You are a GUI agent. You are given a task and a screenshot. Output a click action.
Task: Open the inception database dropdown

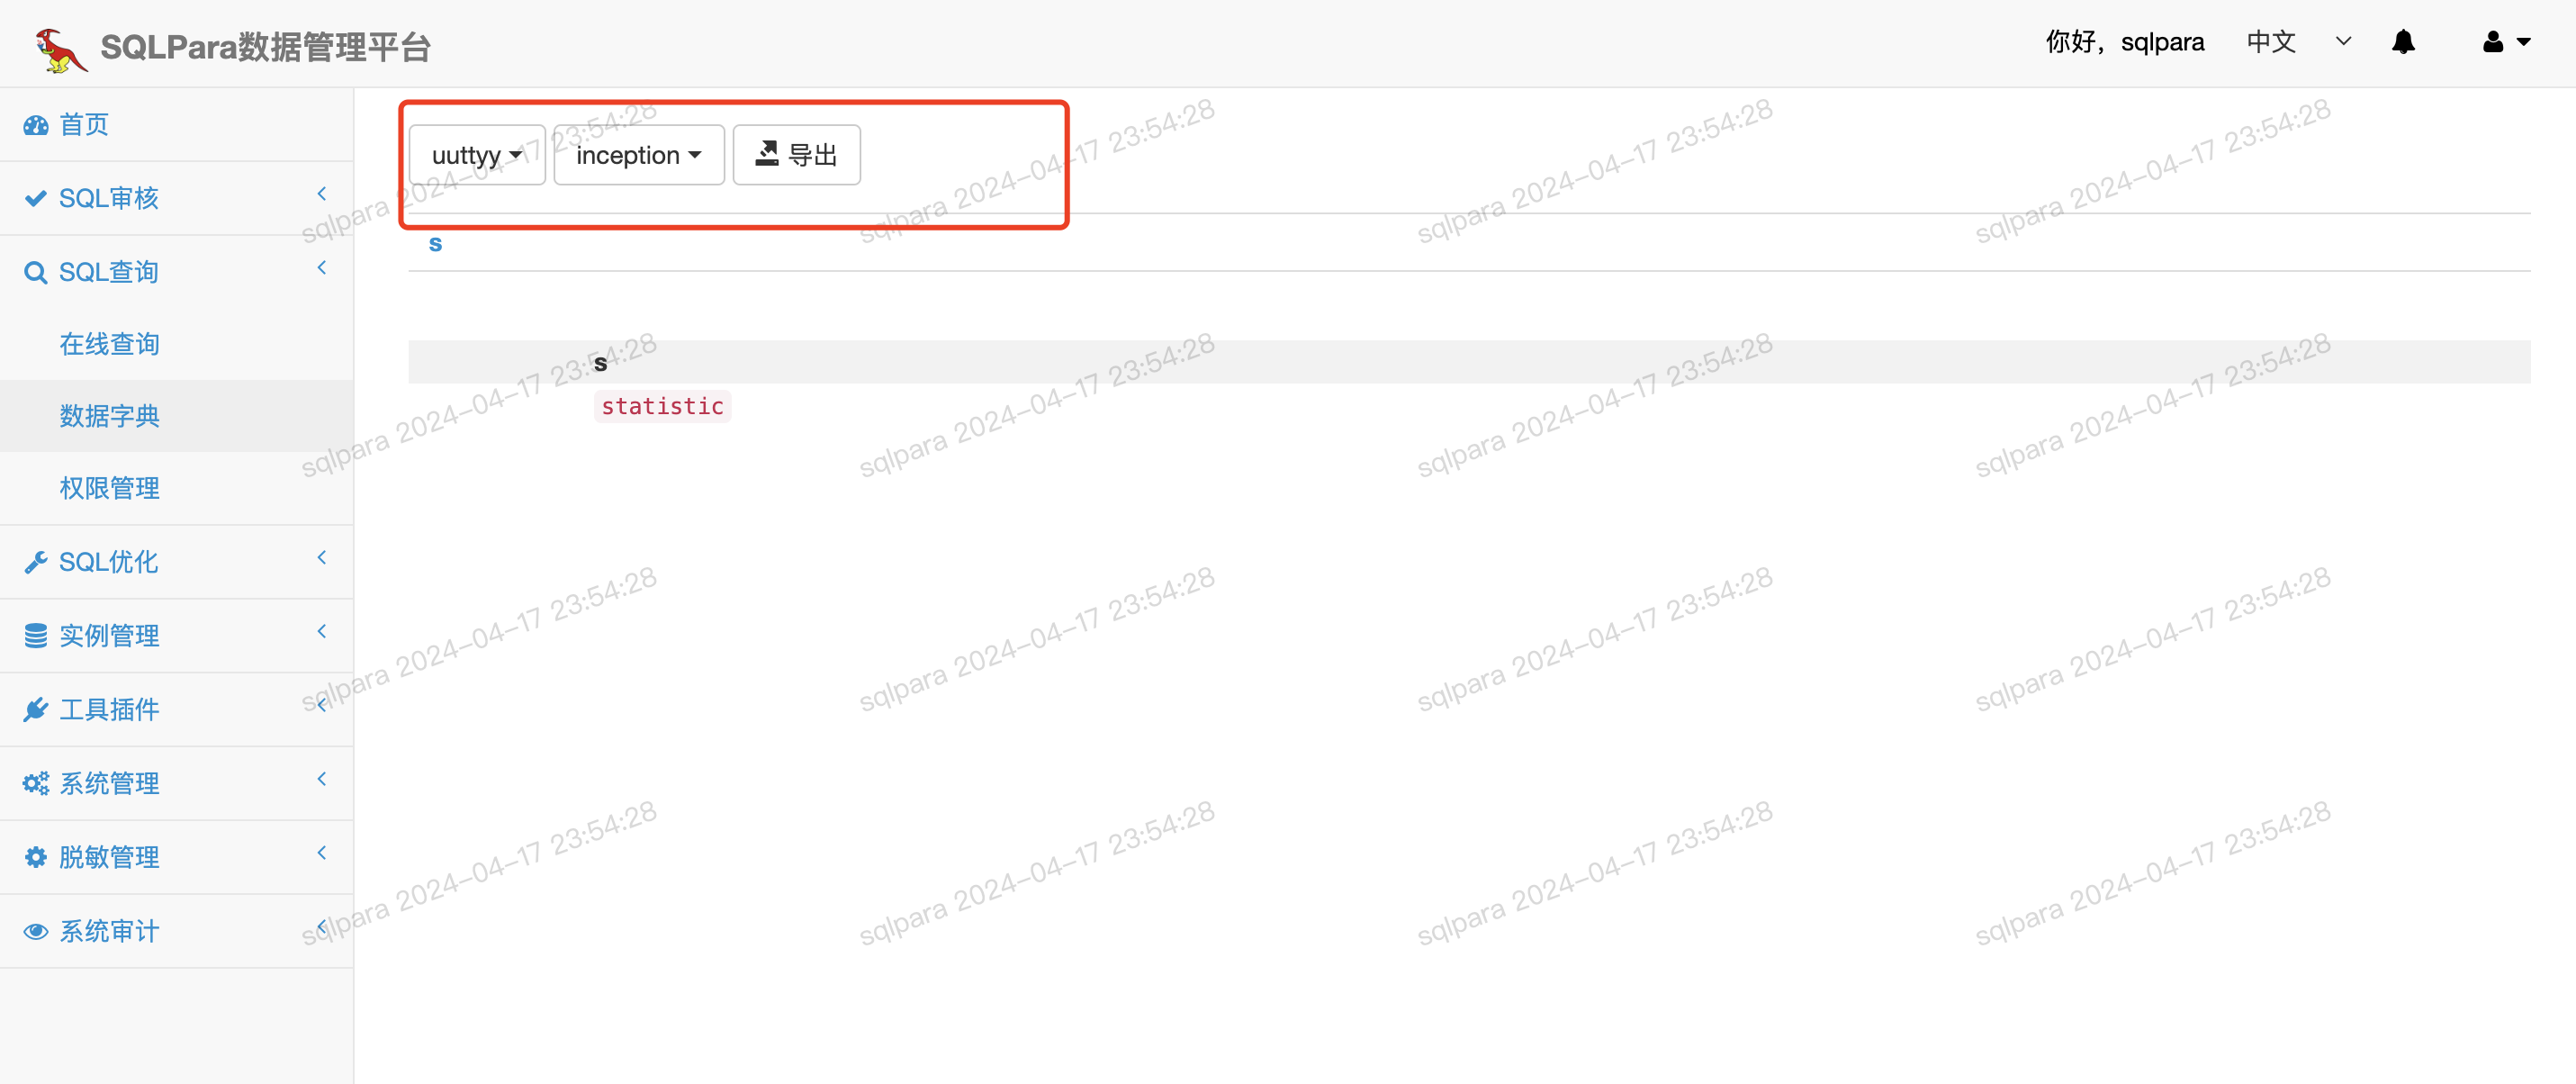[639, 155]
